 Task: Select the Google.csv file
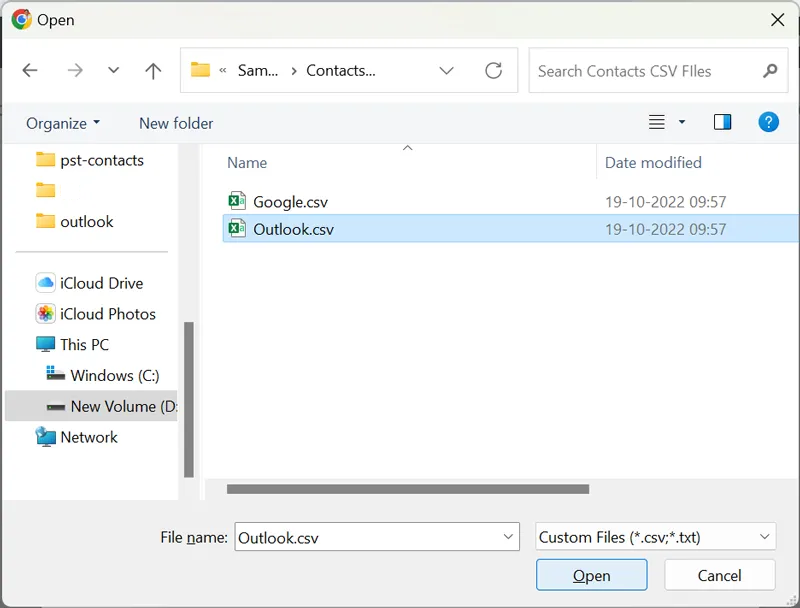coord(290,202)
